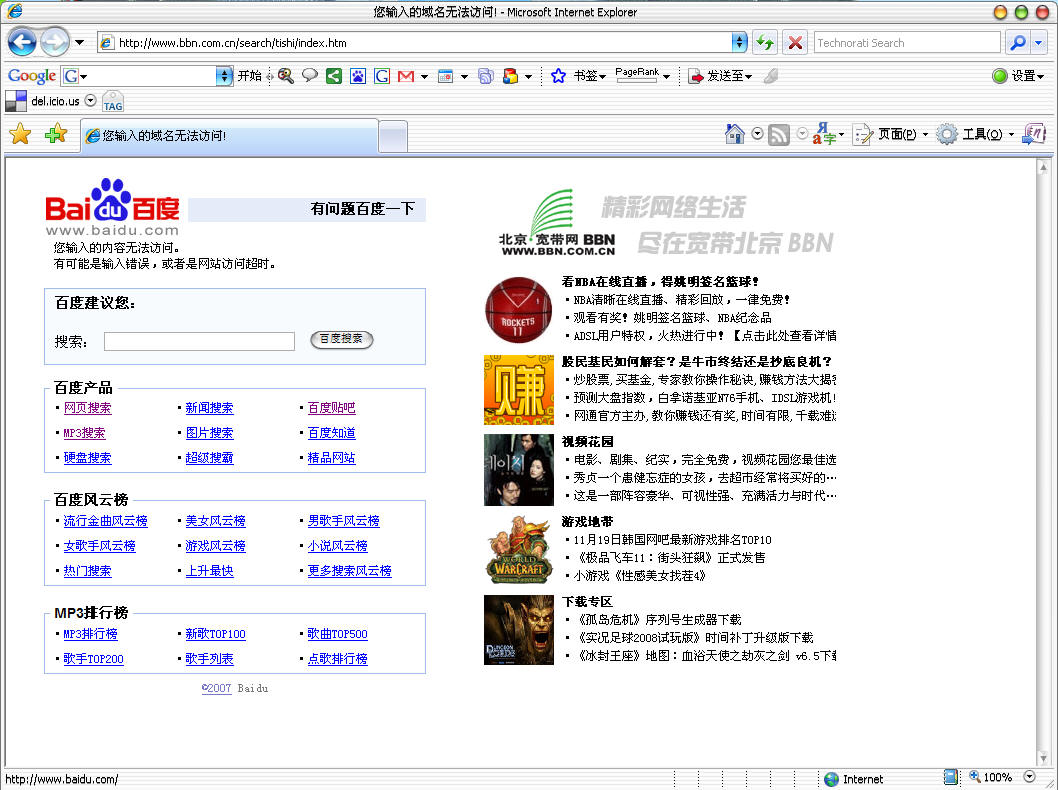The image size is (1058, 790).
Task: Click the Stop loading red X icon
Action: [x=795, y=42]
